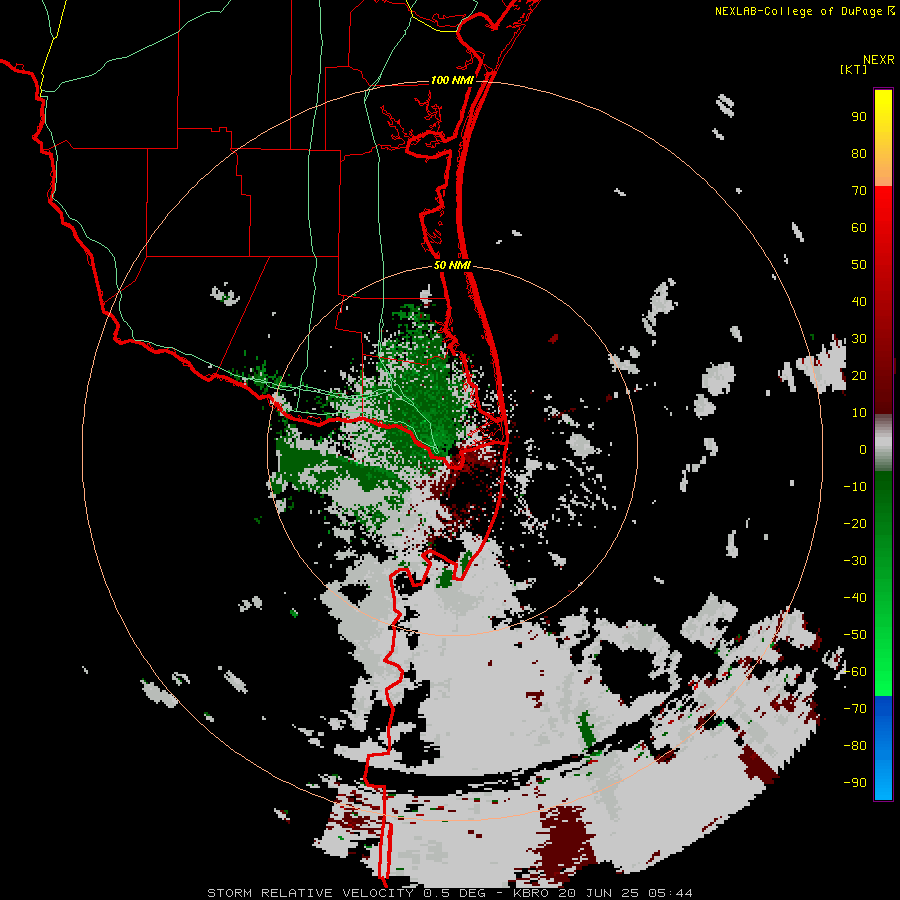Select the -80 scale label

click(x=855, y=746)
